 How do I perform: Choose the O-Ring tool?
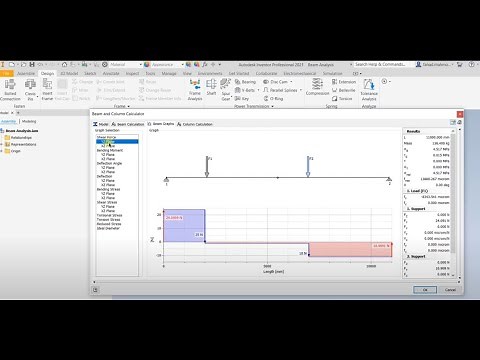(x=273, y=99)
